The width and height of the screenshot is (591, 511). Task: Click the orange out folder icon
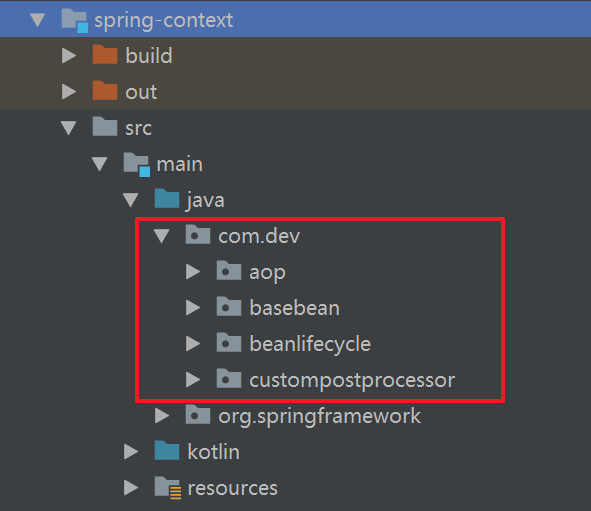(x=105, y=91)
